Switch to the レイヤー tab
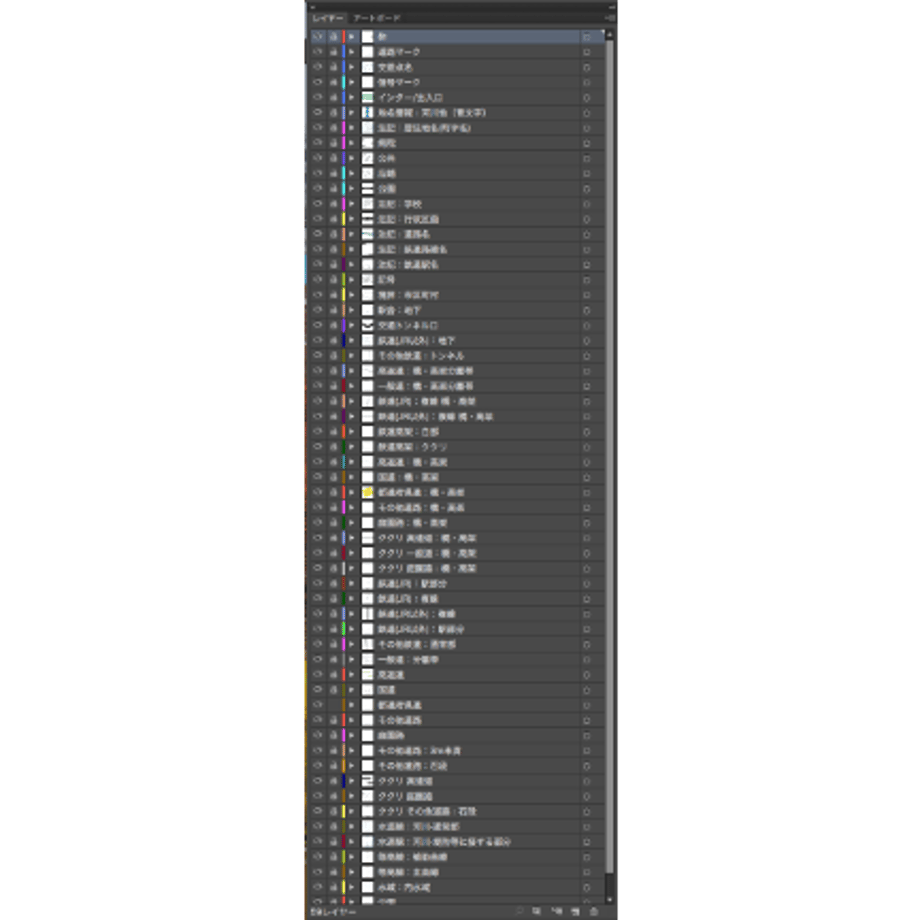This screenshot has height=920, width=920. pos(327,18)
